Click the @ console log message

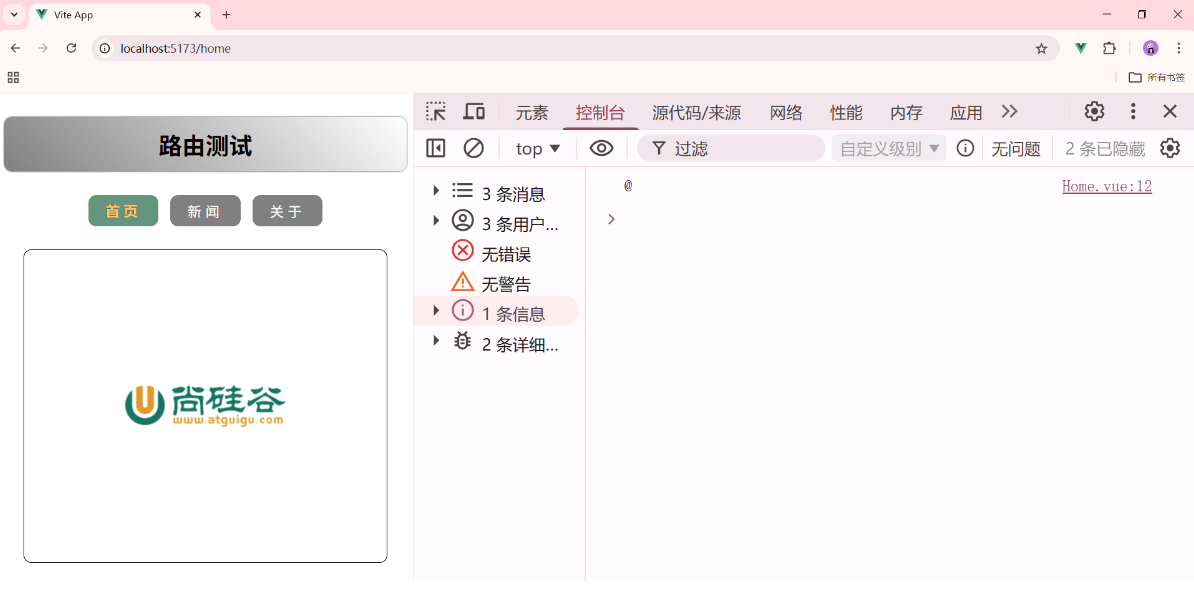tap(628, 186)
